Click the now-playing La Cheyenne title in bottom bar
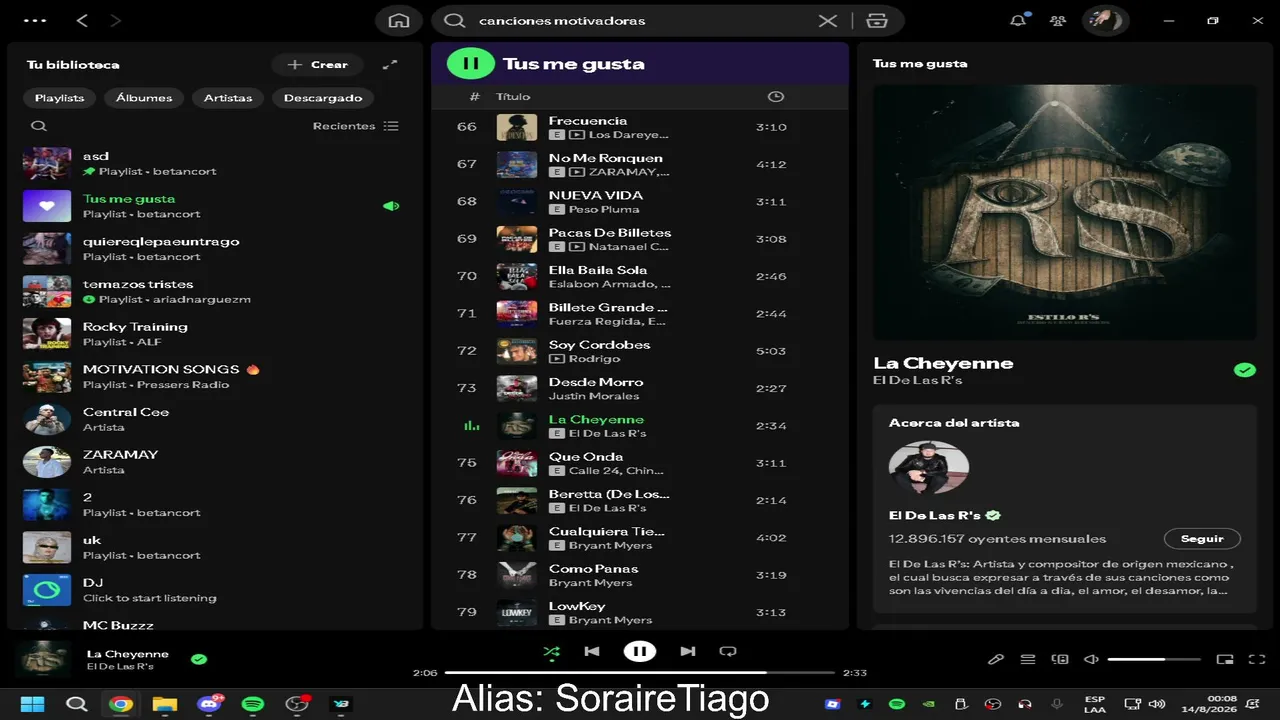This screenshot has height=720, width=1280. coord(128,654)
